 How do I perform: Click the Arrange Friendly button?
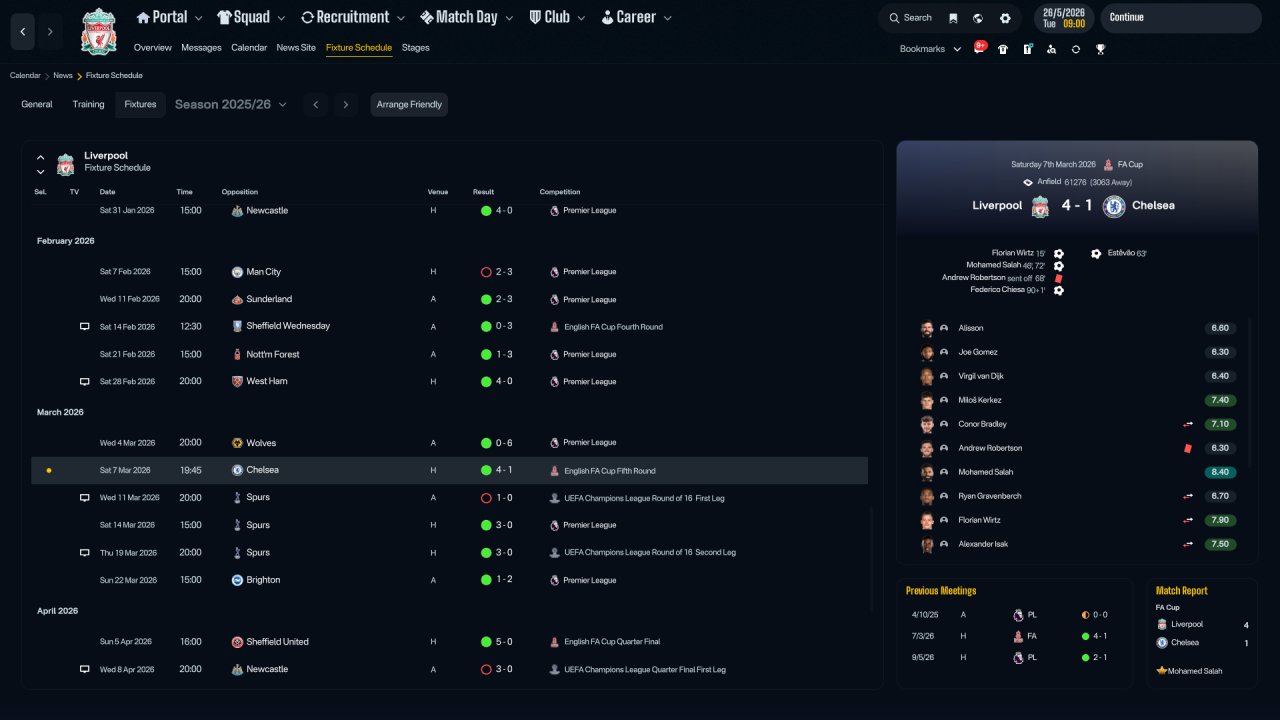(x=409, y=105)
